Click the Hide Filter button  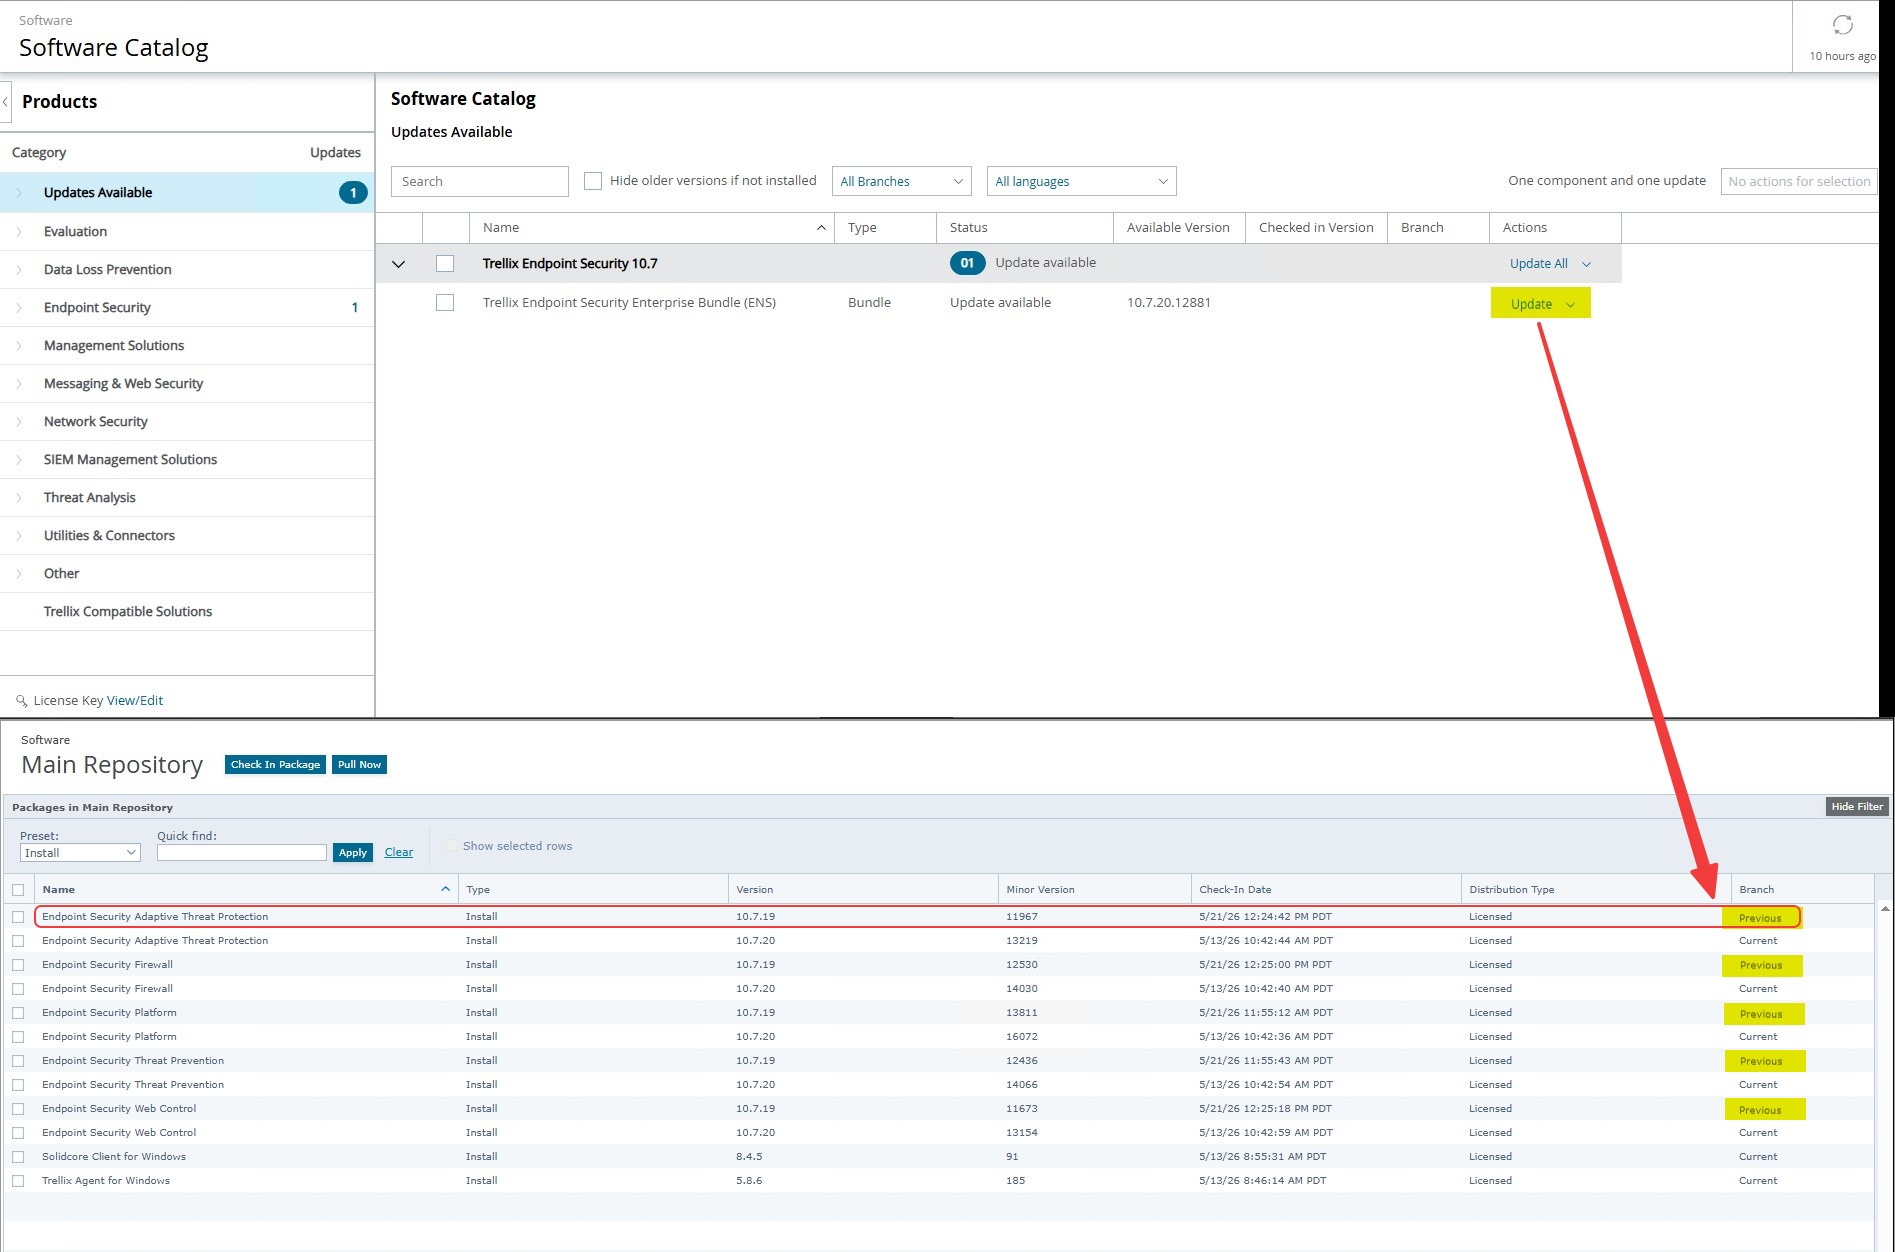1857,807
